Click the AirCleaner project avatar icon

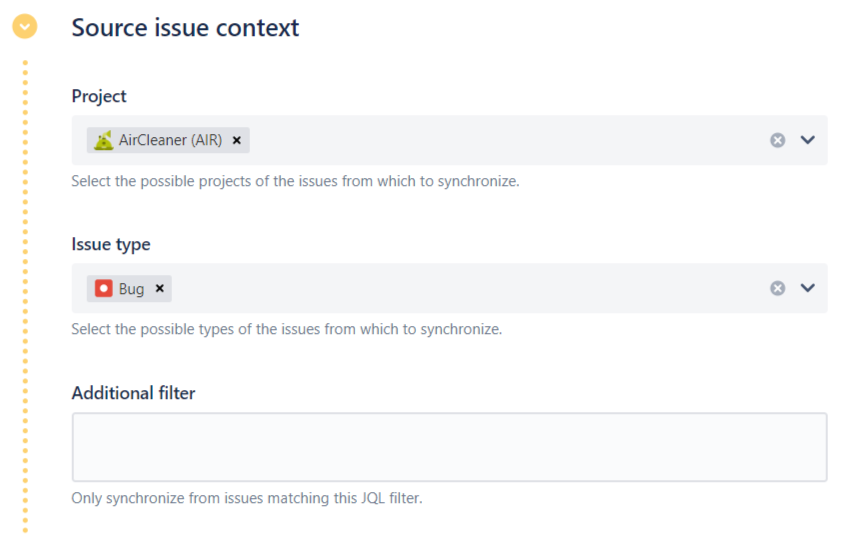(x=104, y=140)
